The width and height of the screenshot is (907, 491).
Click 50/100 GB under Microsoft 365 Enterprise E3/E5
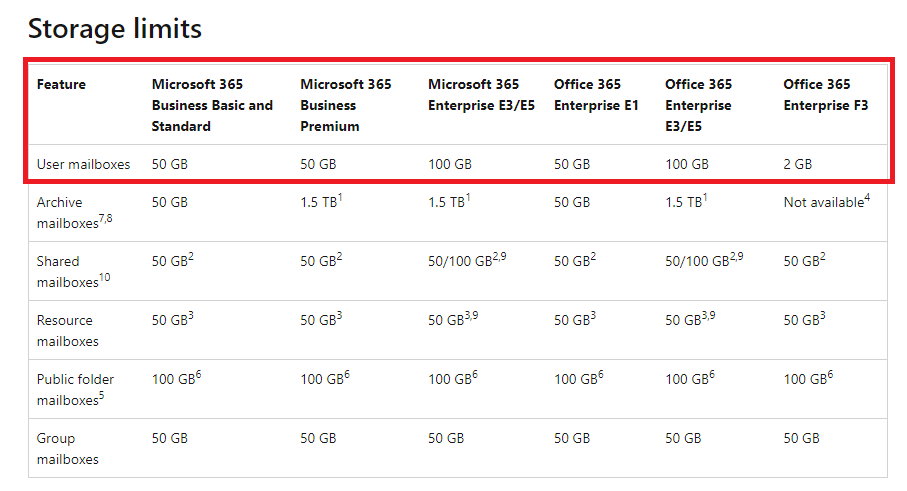click(467, 261)
